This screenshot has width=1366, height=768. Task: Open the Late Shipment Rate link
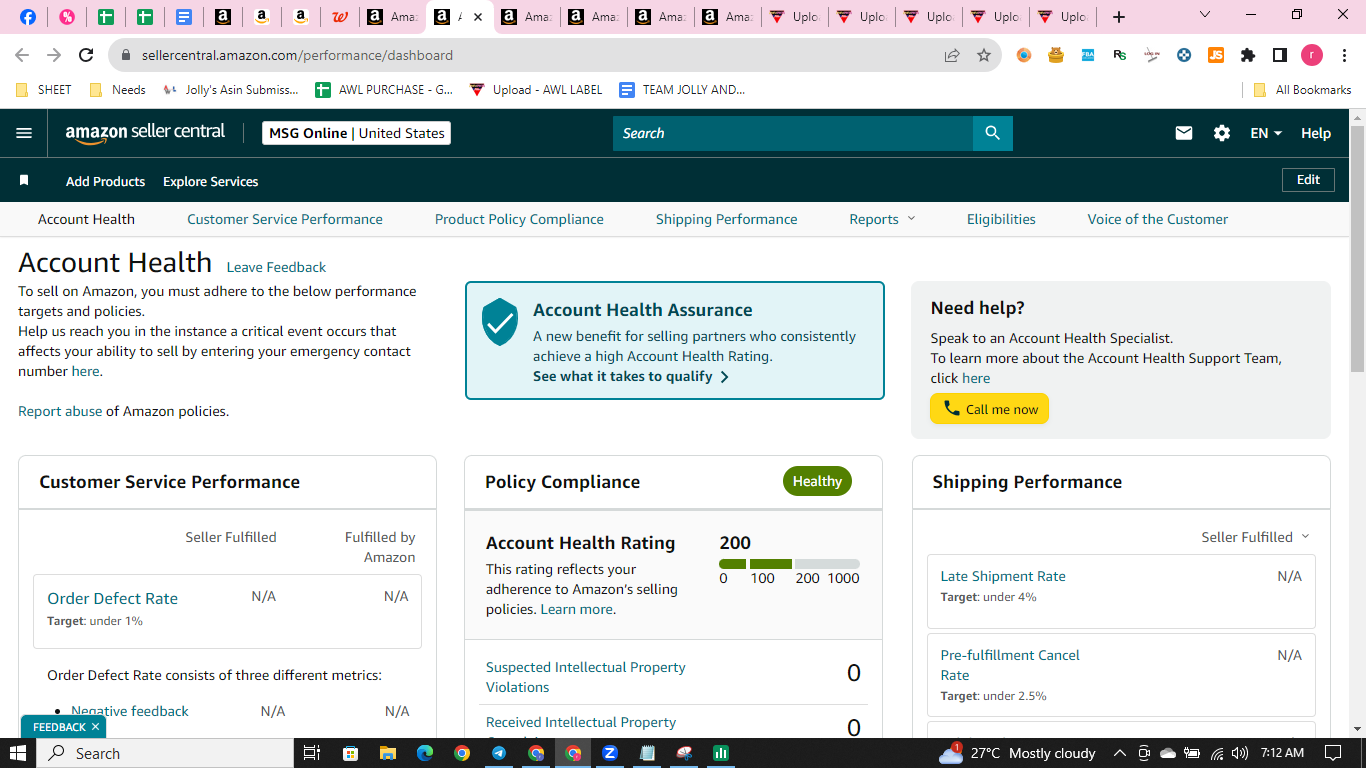coord(1003,576)
